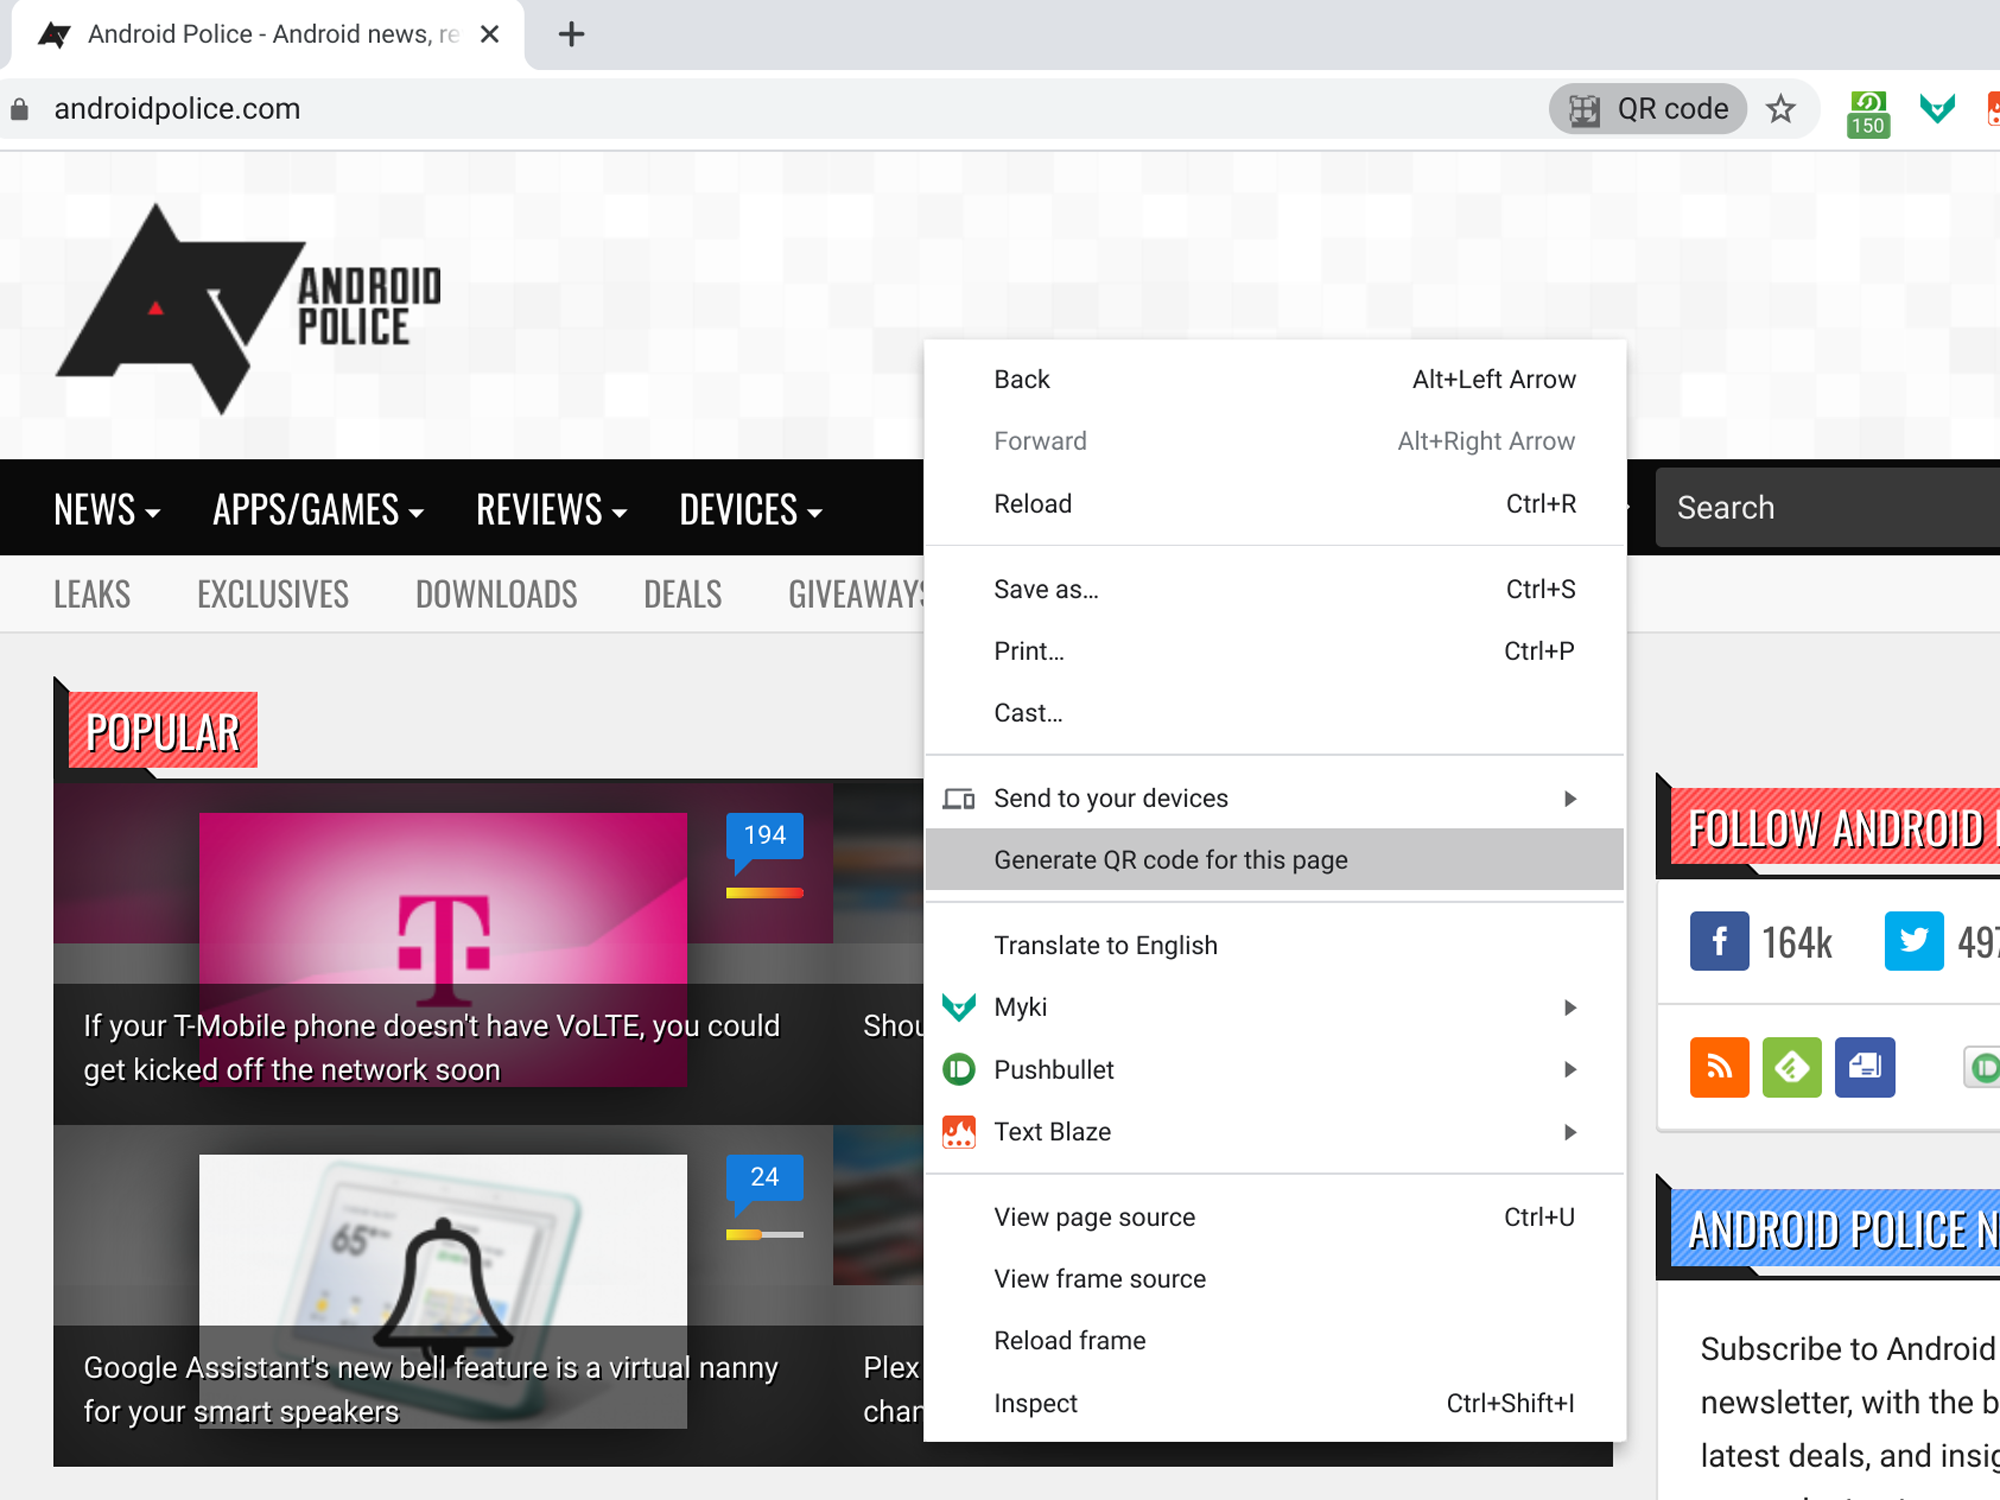Open the DEVICES dropdown
Screen dimensions: 2000x1500
(x=750, y=509)
